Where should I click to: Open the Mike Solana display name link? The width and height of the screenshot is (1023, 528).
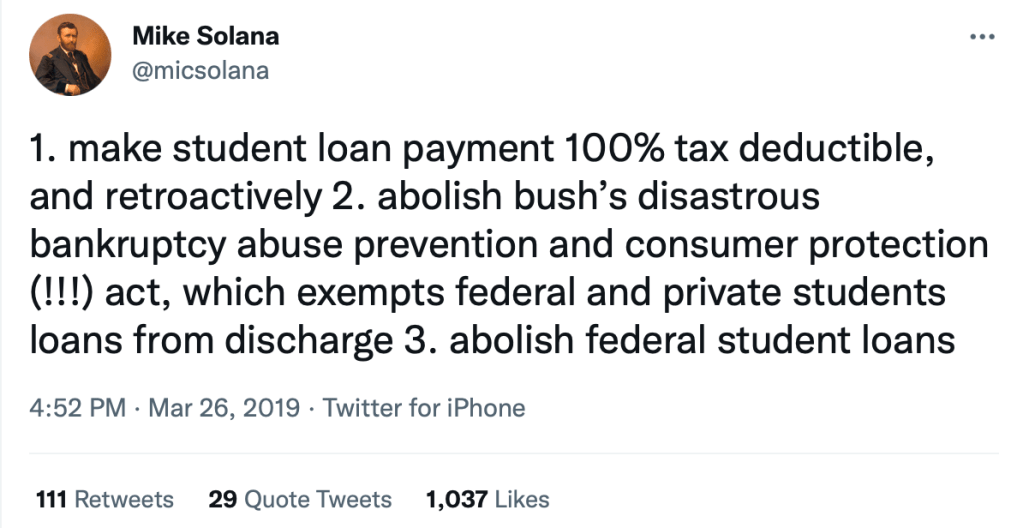click(x=205, y=38)
